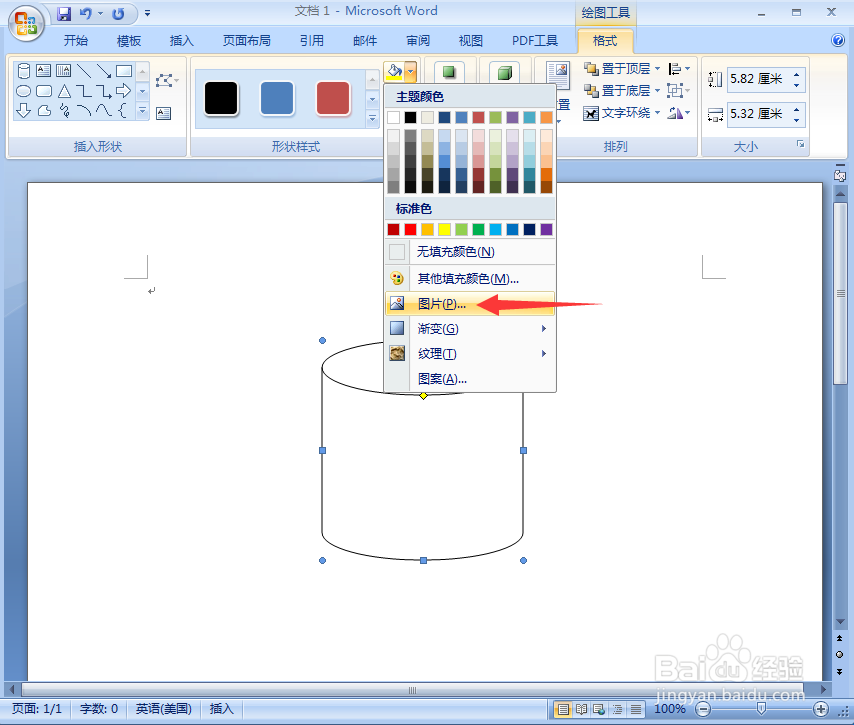This screenshot has height=725, width=854.
Task: Switch to Draft view
Action: point(635,709)
